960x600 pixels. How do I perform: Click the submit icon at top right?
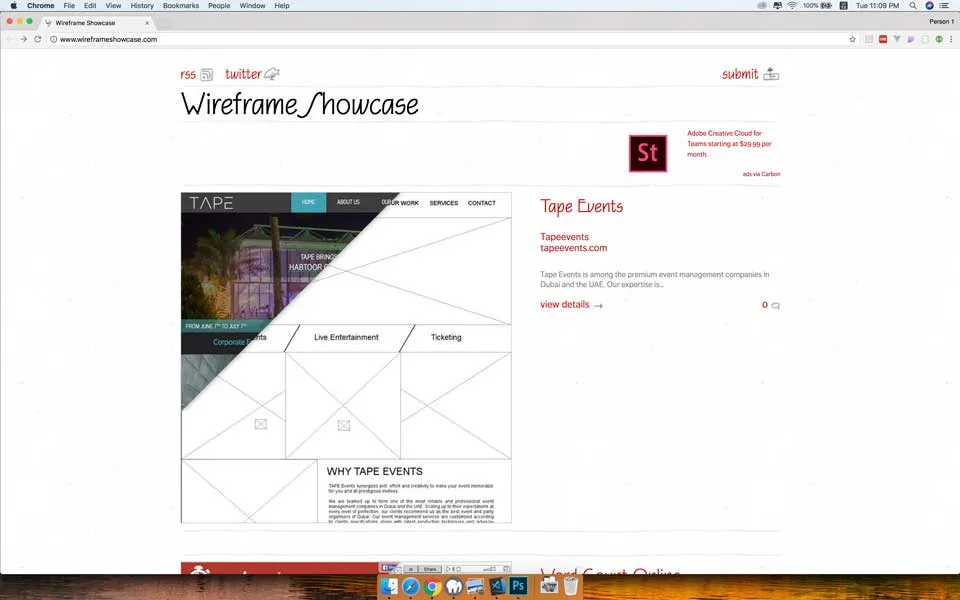coord(770,73)
